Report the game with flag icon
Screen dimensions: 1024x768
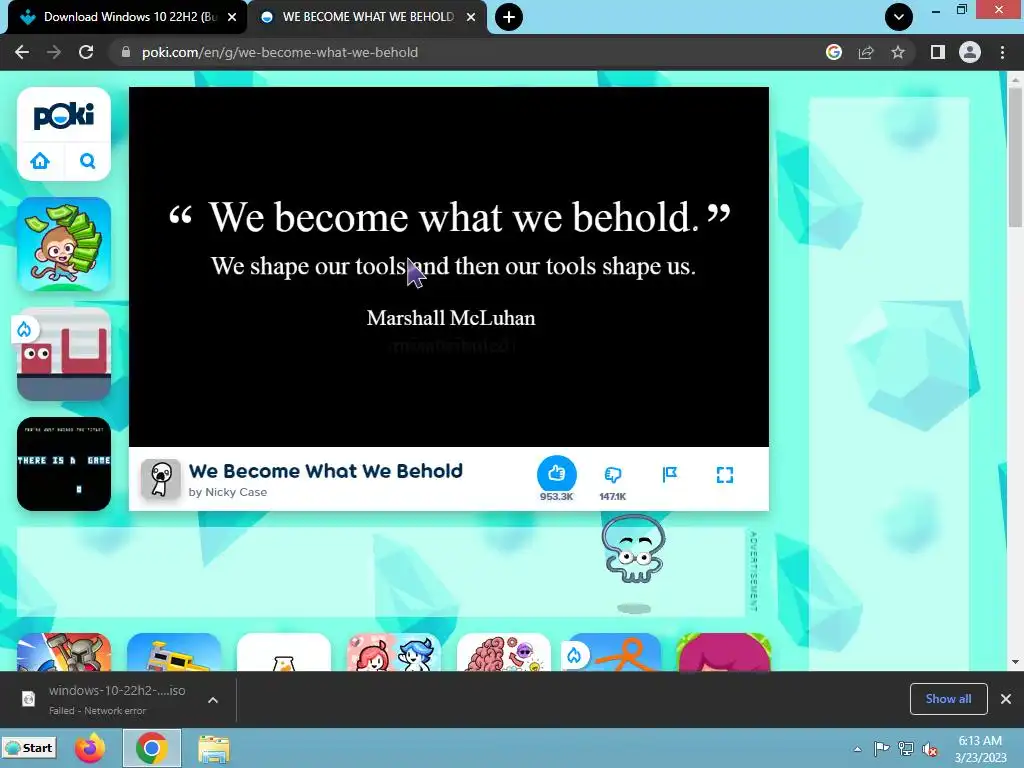pyautogui.click(x=669, y=474)
